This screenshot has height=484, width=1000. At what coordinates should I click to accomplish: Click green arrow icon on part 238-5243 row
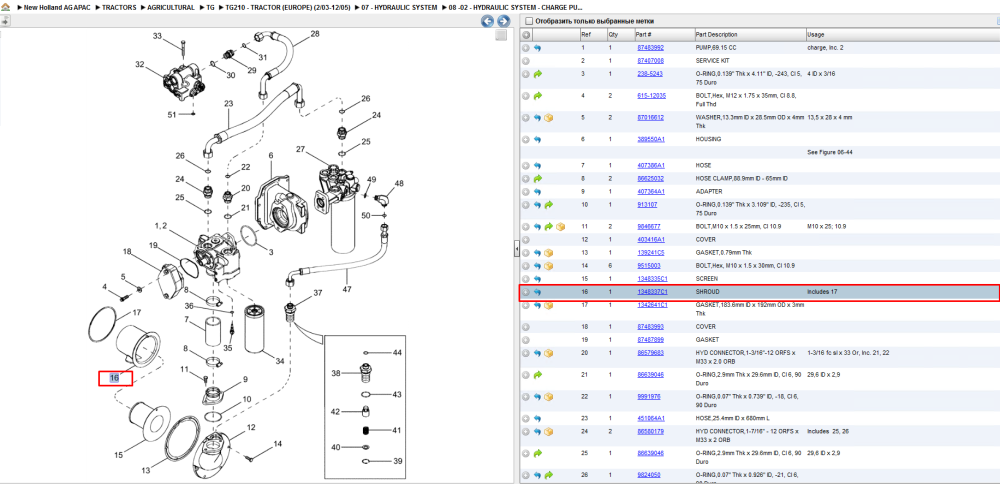point(537,74)
